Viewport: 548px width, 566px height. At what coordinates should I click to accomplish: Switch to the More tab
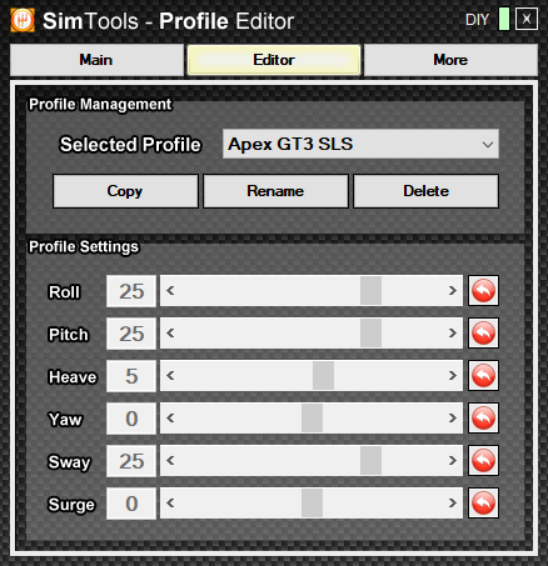pyautogui.click(x=451, y=60)
